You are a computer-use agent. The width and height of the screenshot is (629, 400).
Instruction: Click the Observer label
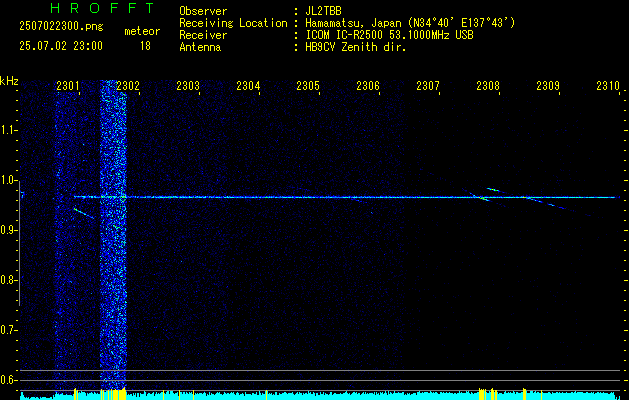pos(203,11)
